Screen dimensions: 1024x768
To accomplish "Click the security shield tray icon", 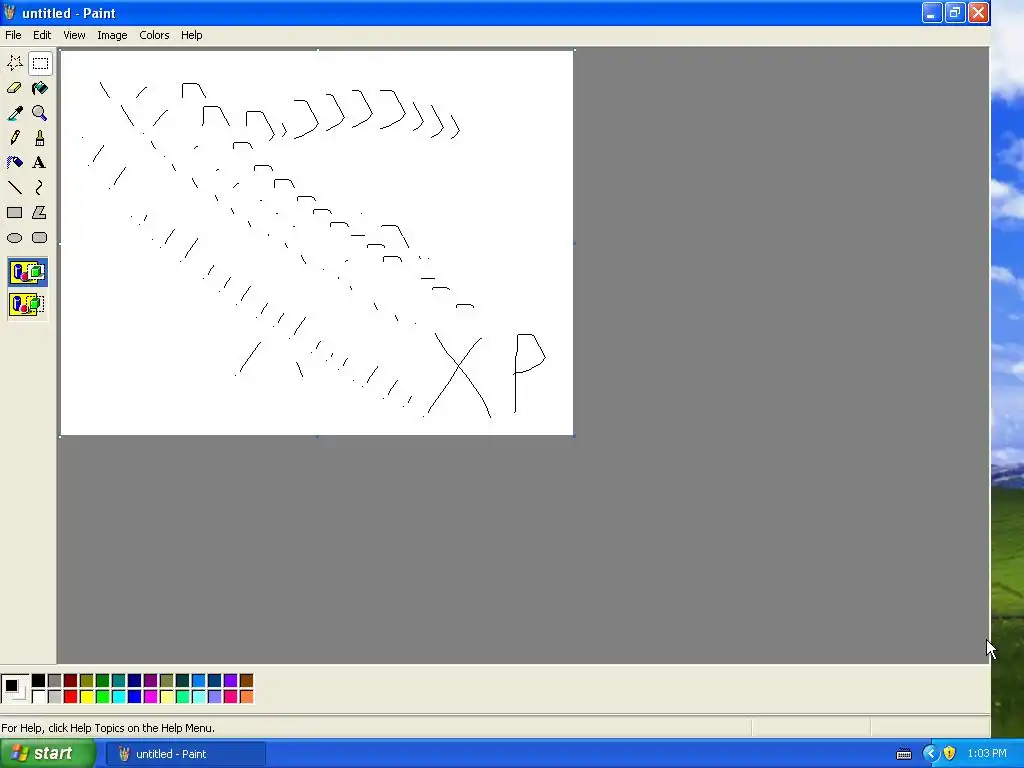I will pyautogui.click(x=950, y=754).
